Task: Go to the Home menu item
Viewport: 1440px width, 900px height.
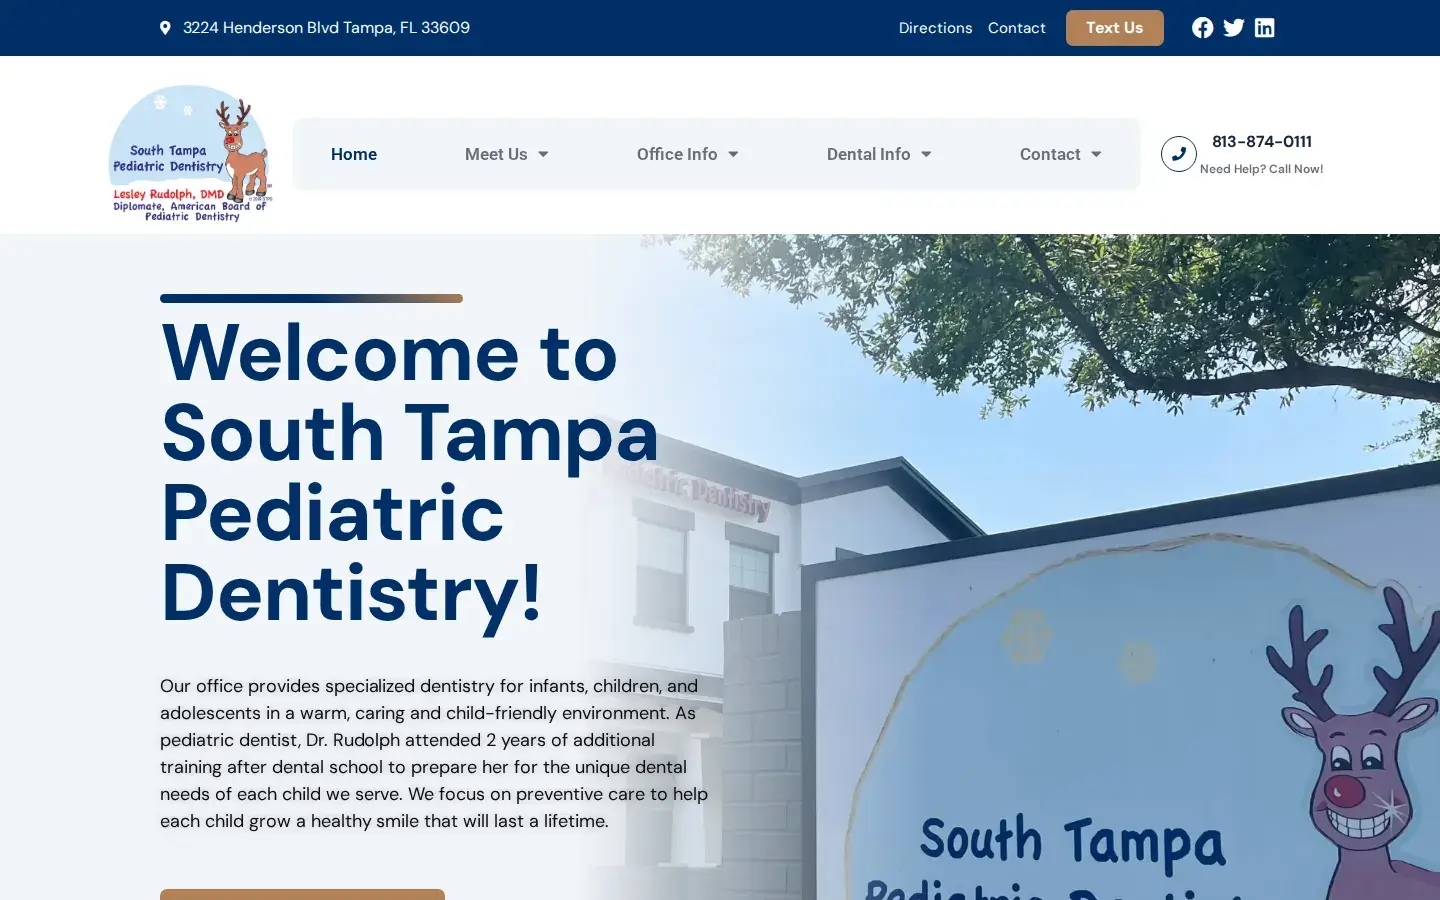Action: [354, 154]
